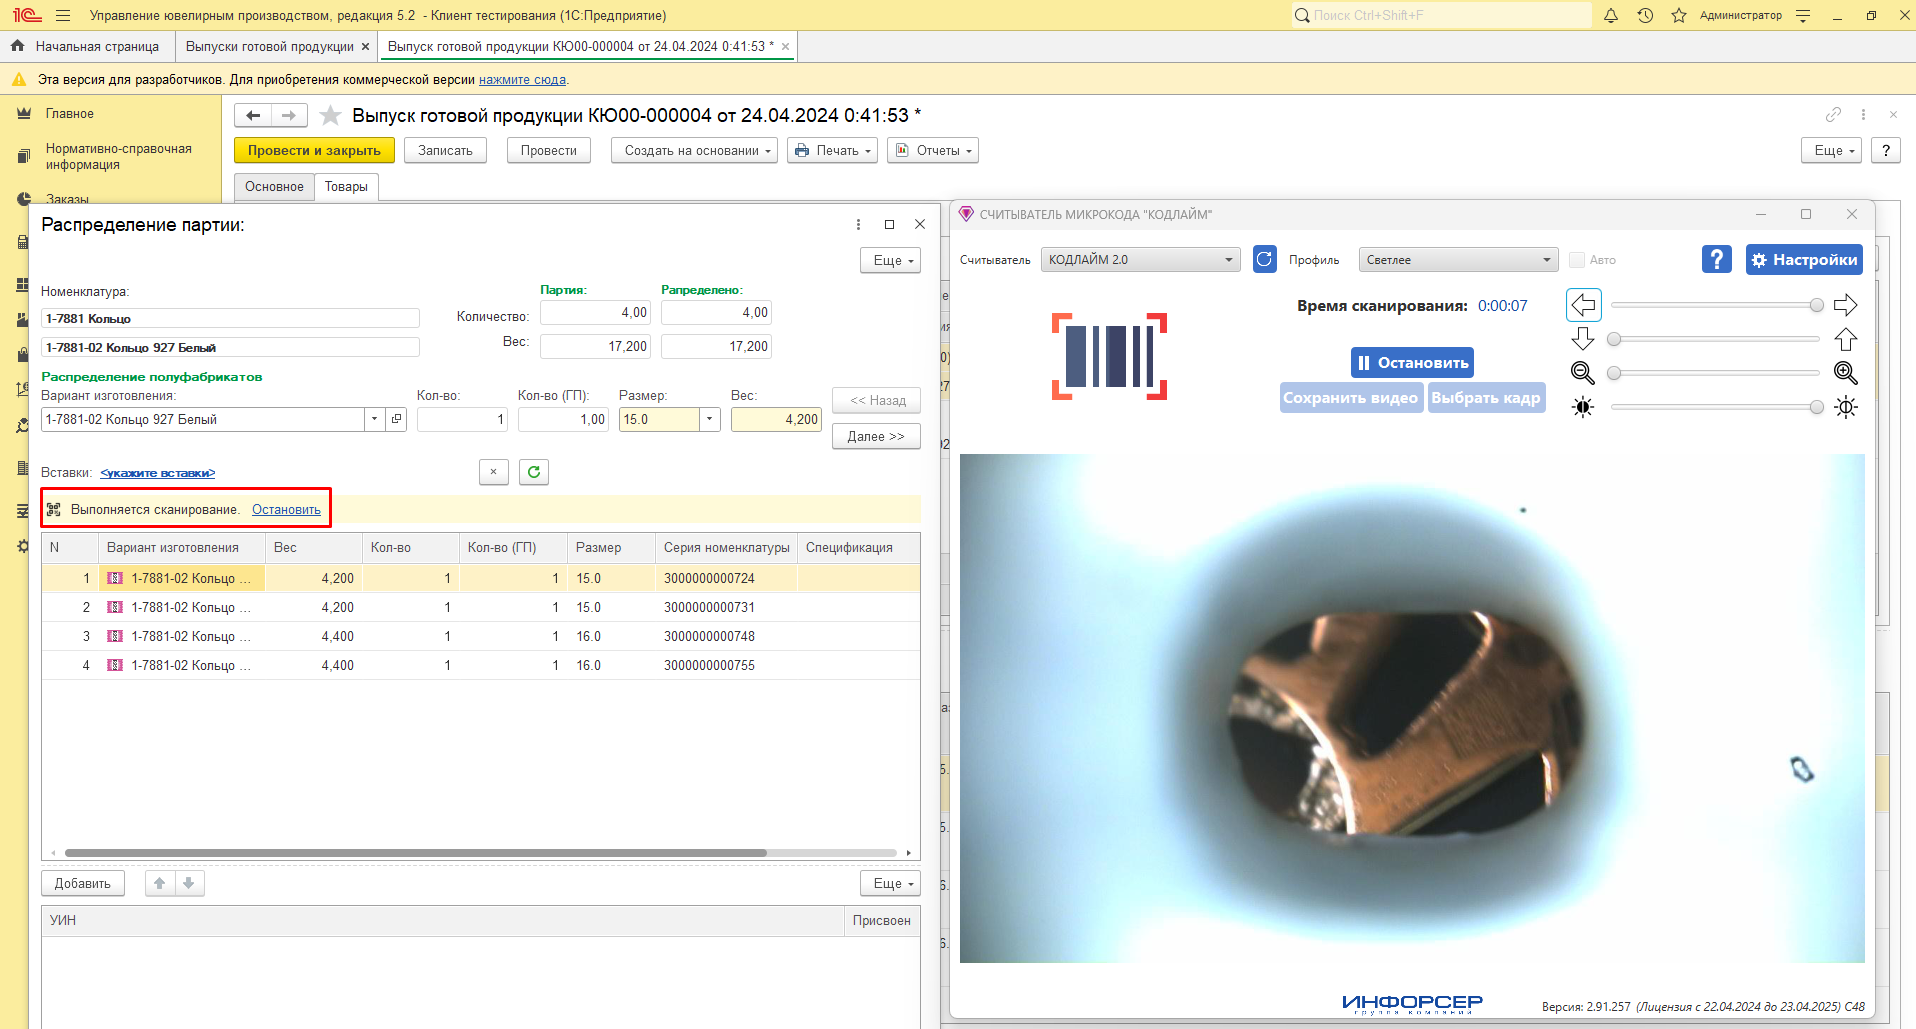Move camera view down arrow
The width and height of the screenshot is (1916, 1029).
(x=1583, y=338)
